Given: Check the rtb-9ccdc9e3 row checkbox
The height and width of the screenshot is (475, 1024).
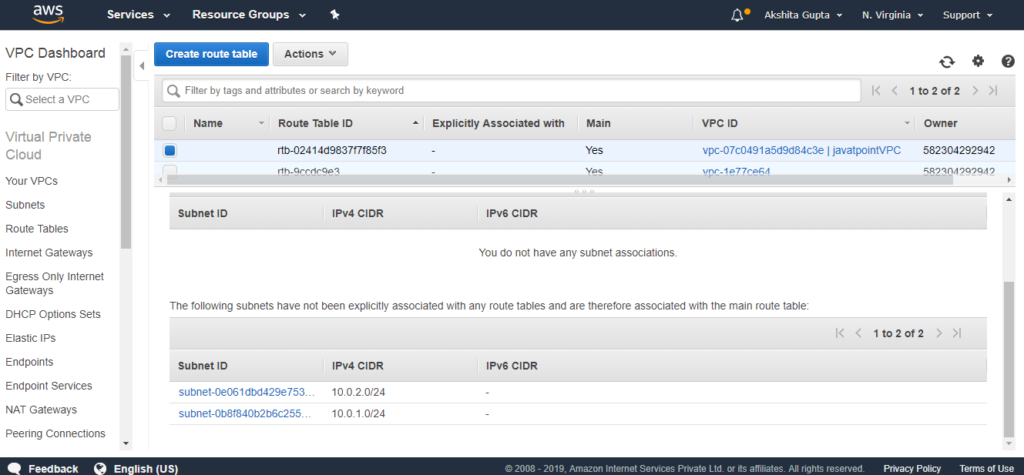Looking at the screenshot, I should pyautogui.click(x=170, y=171).
